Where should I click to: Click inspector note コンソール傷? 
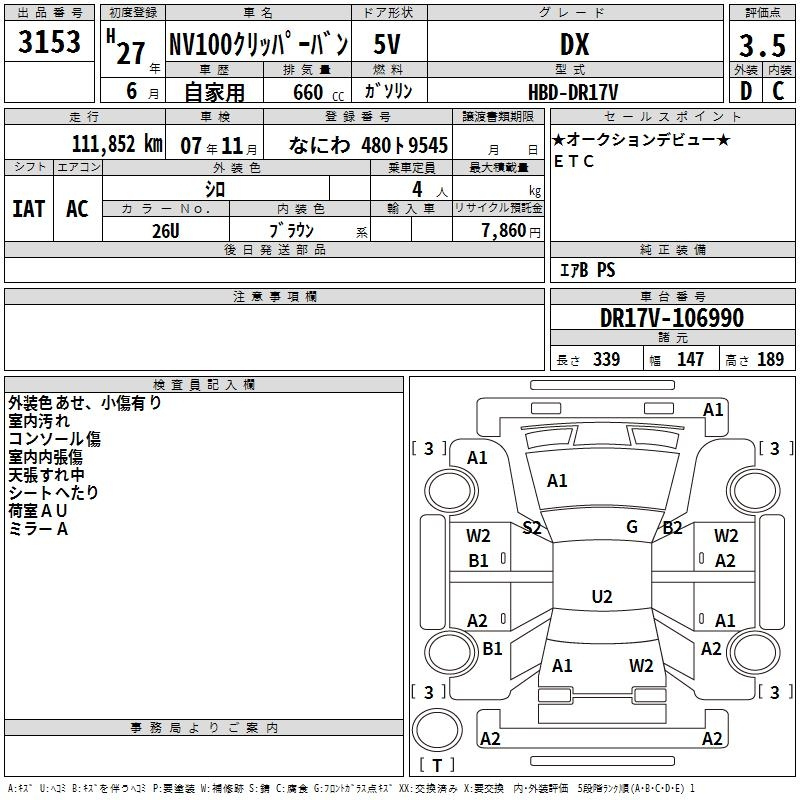pos(55,439)
